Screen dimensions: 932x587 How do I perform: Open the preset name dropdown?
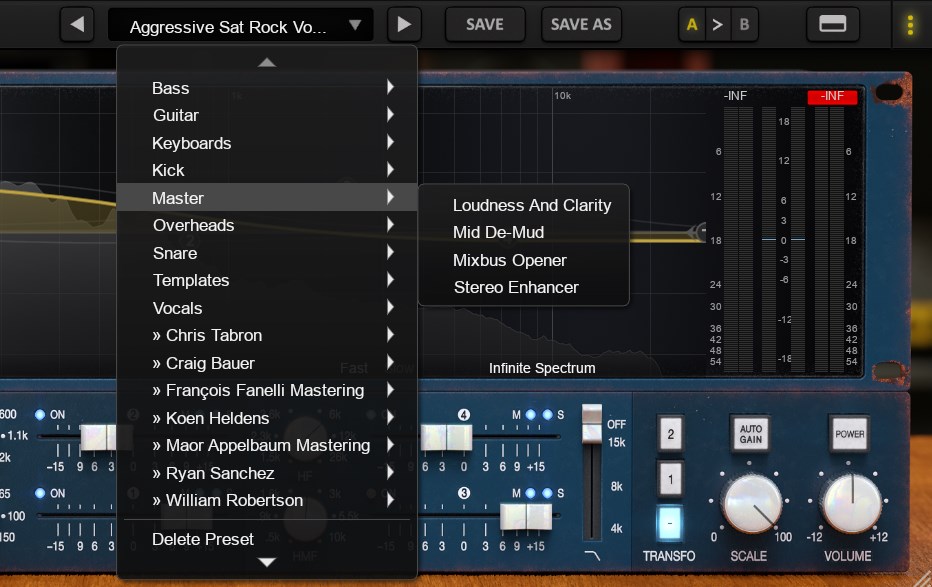240,26
